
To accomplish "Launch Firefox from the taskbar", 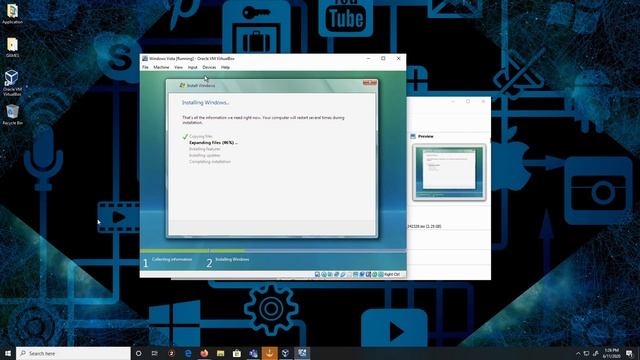I will coord(204,353).
